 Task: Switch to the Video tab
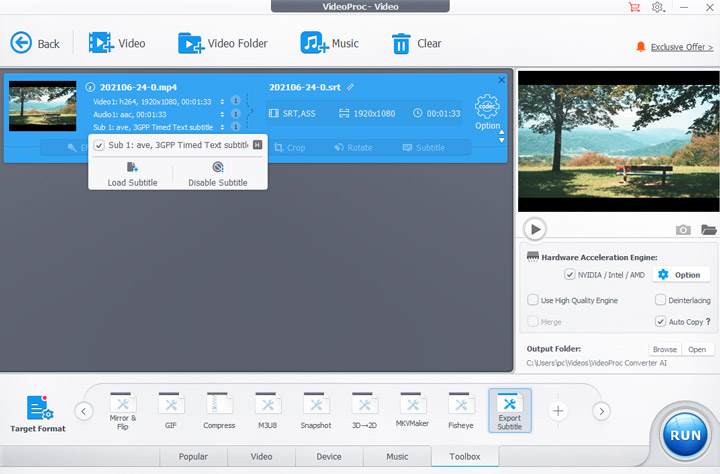(x=261, y=457)
